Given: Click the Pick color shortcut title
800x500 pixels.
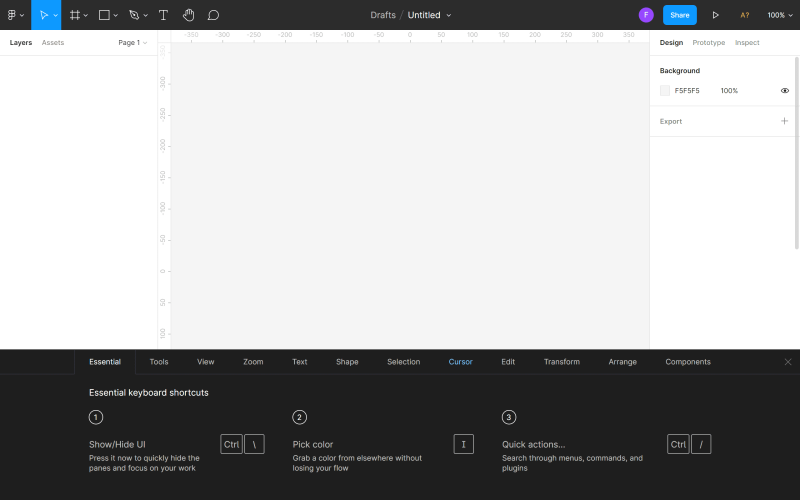Looking at the screenshot, I should (313, 444).
